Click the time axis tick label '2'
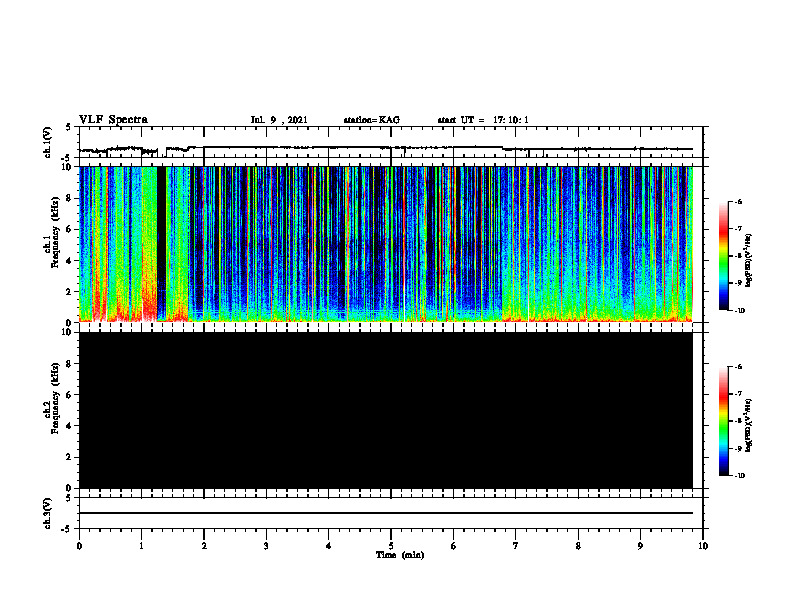 [x=204, y=546]
